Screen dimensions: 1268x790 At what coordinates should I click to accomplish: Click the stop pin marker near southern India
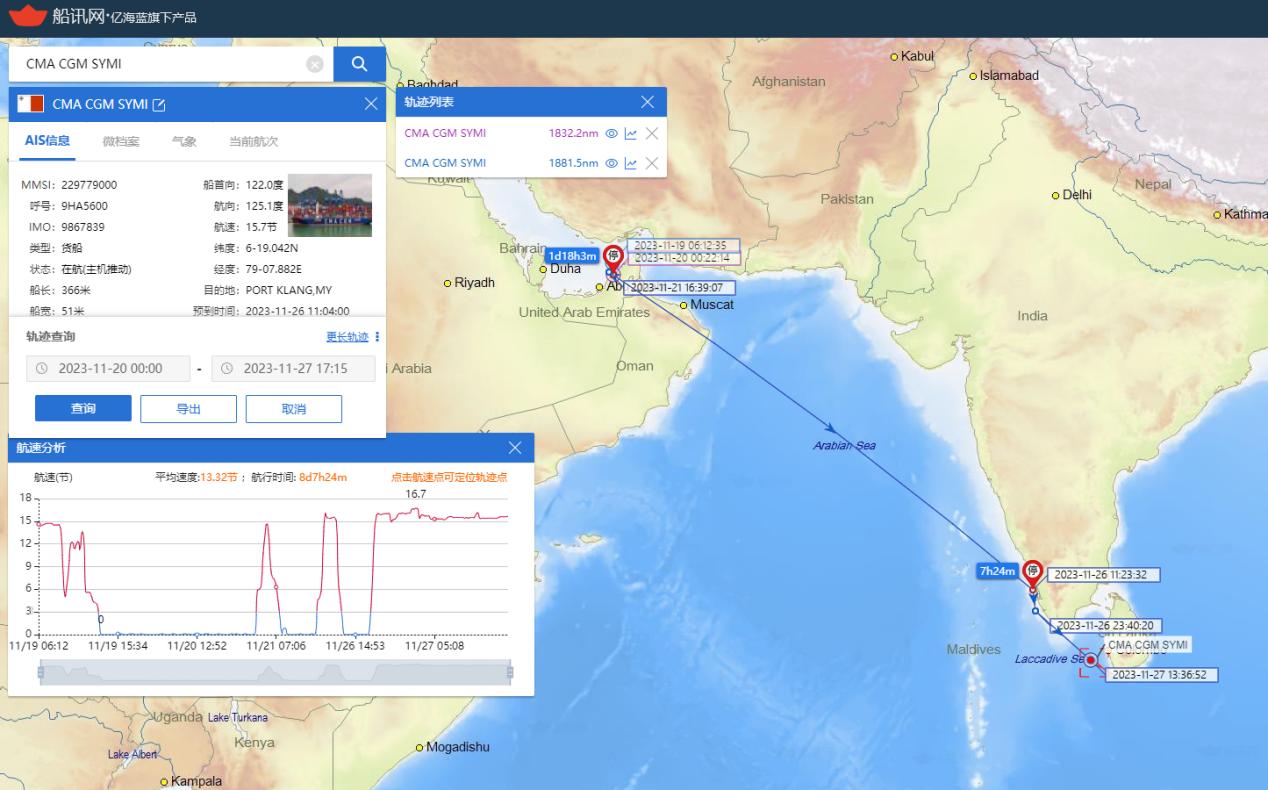click(1032, 574)
